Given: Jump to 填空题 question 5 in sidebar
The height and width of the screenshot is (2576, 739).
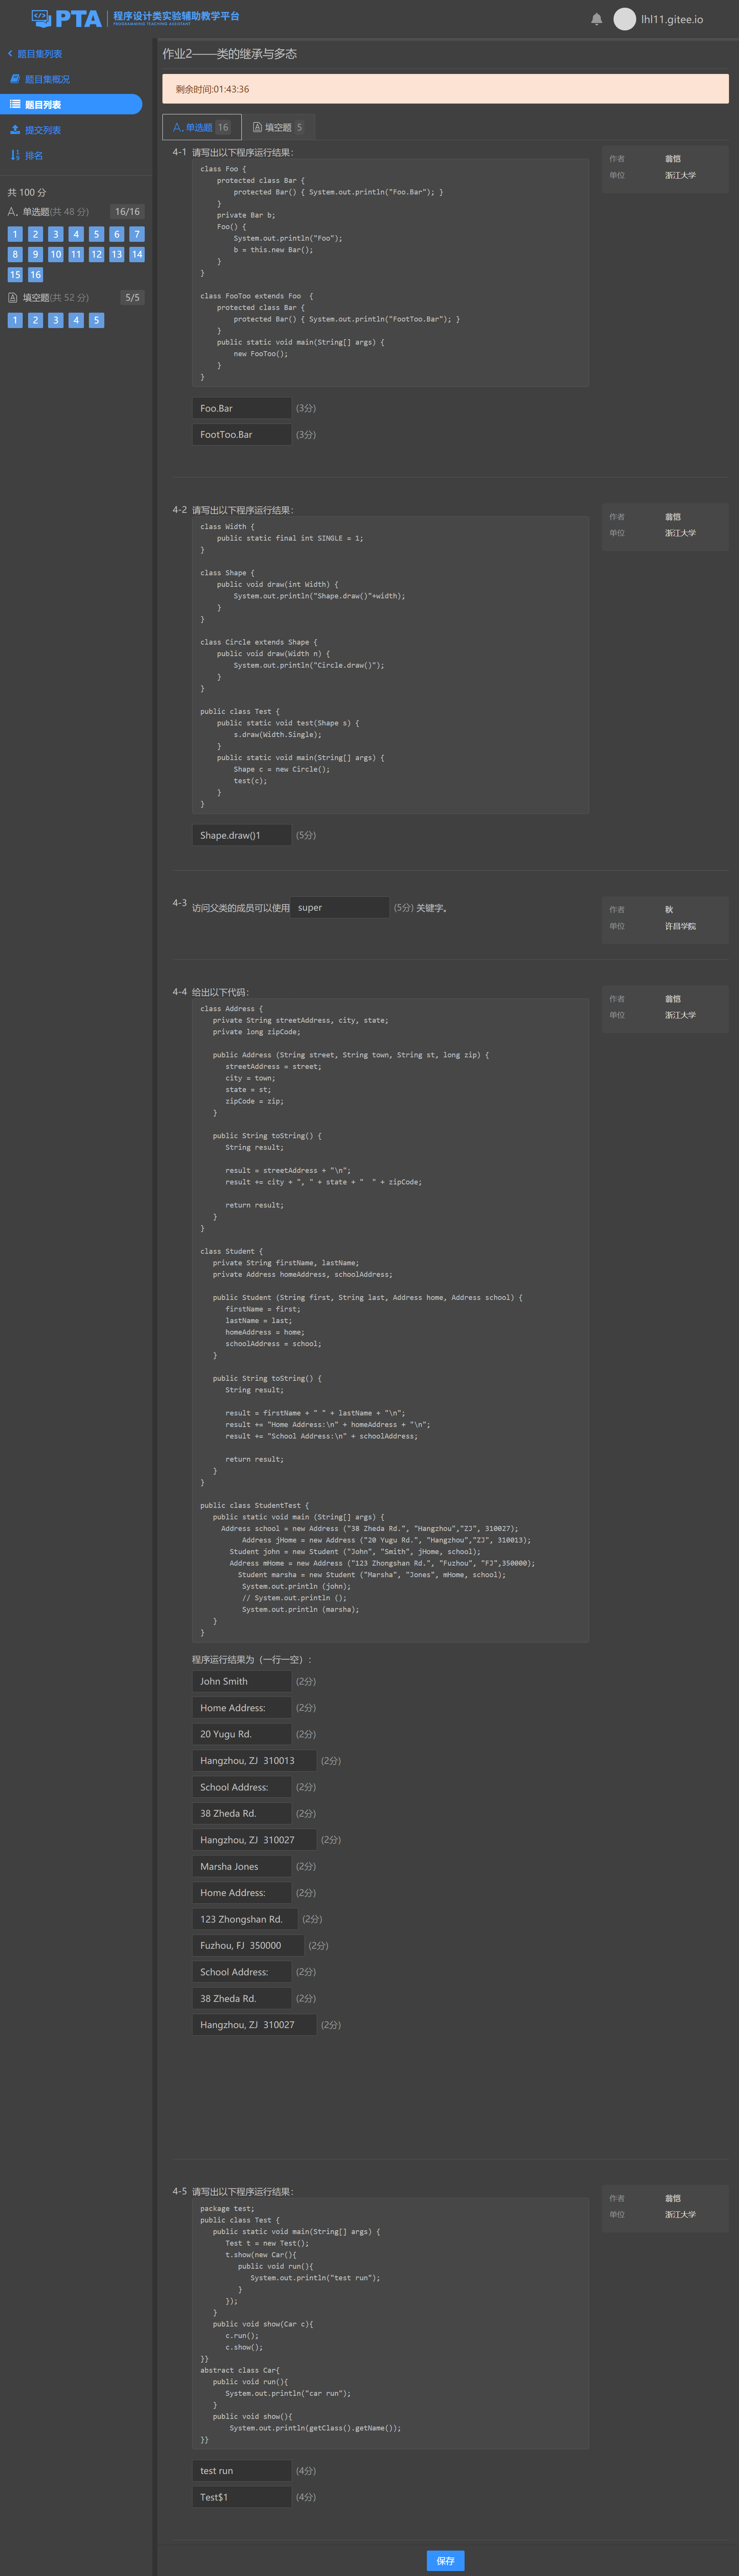Looking at the screenshot, I should [x=96, y=320].
